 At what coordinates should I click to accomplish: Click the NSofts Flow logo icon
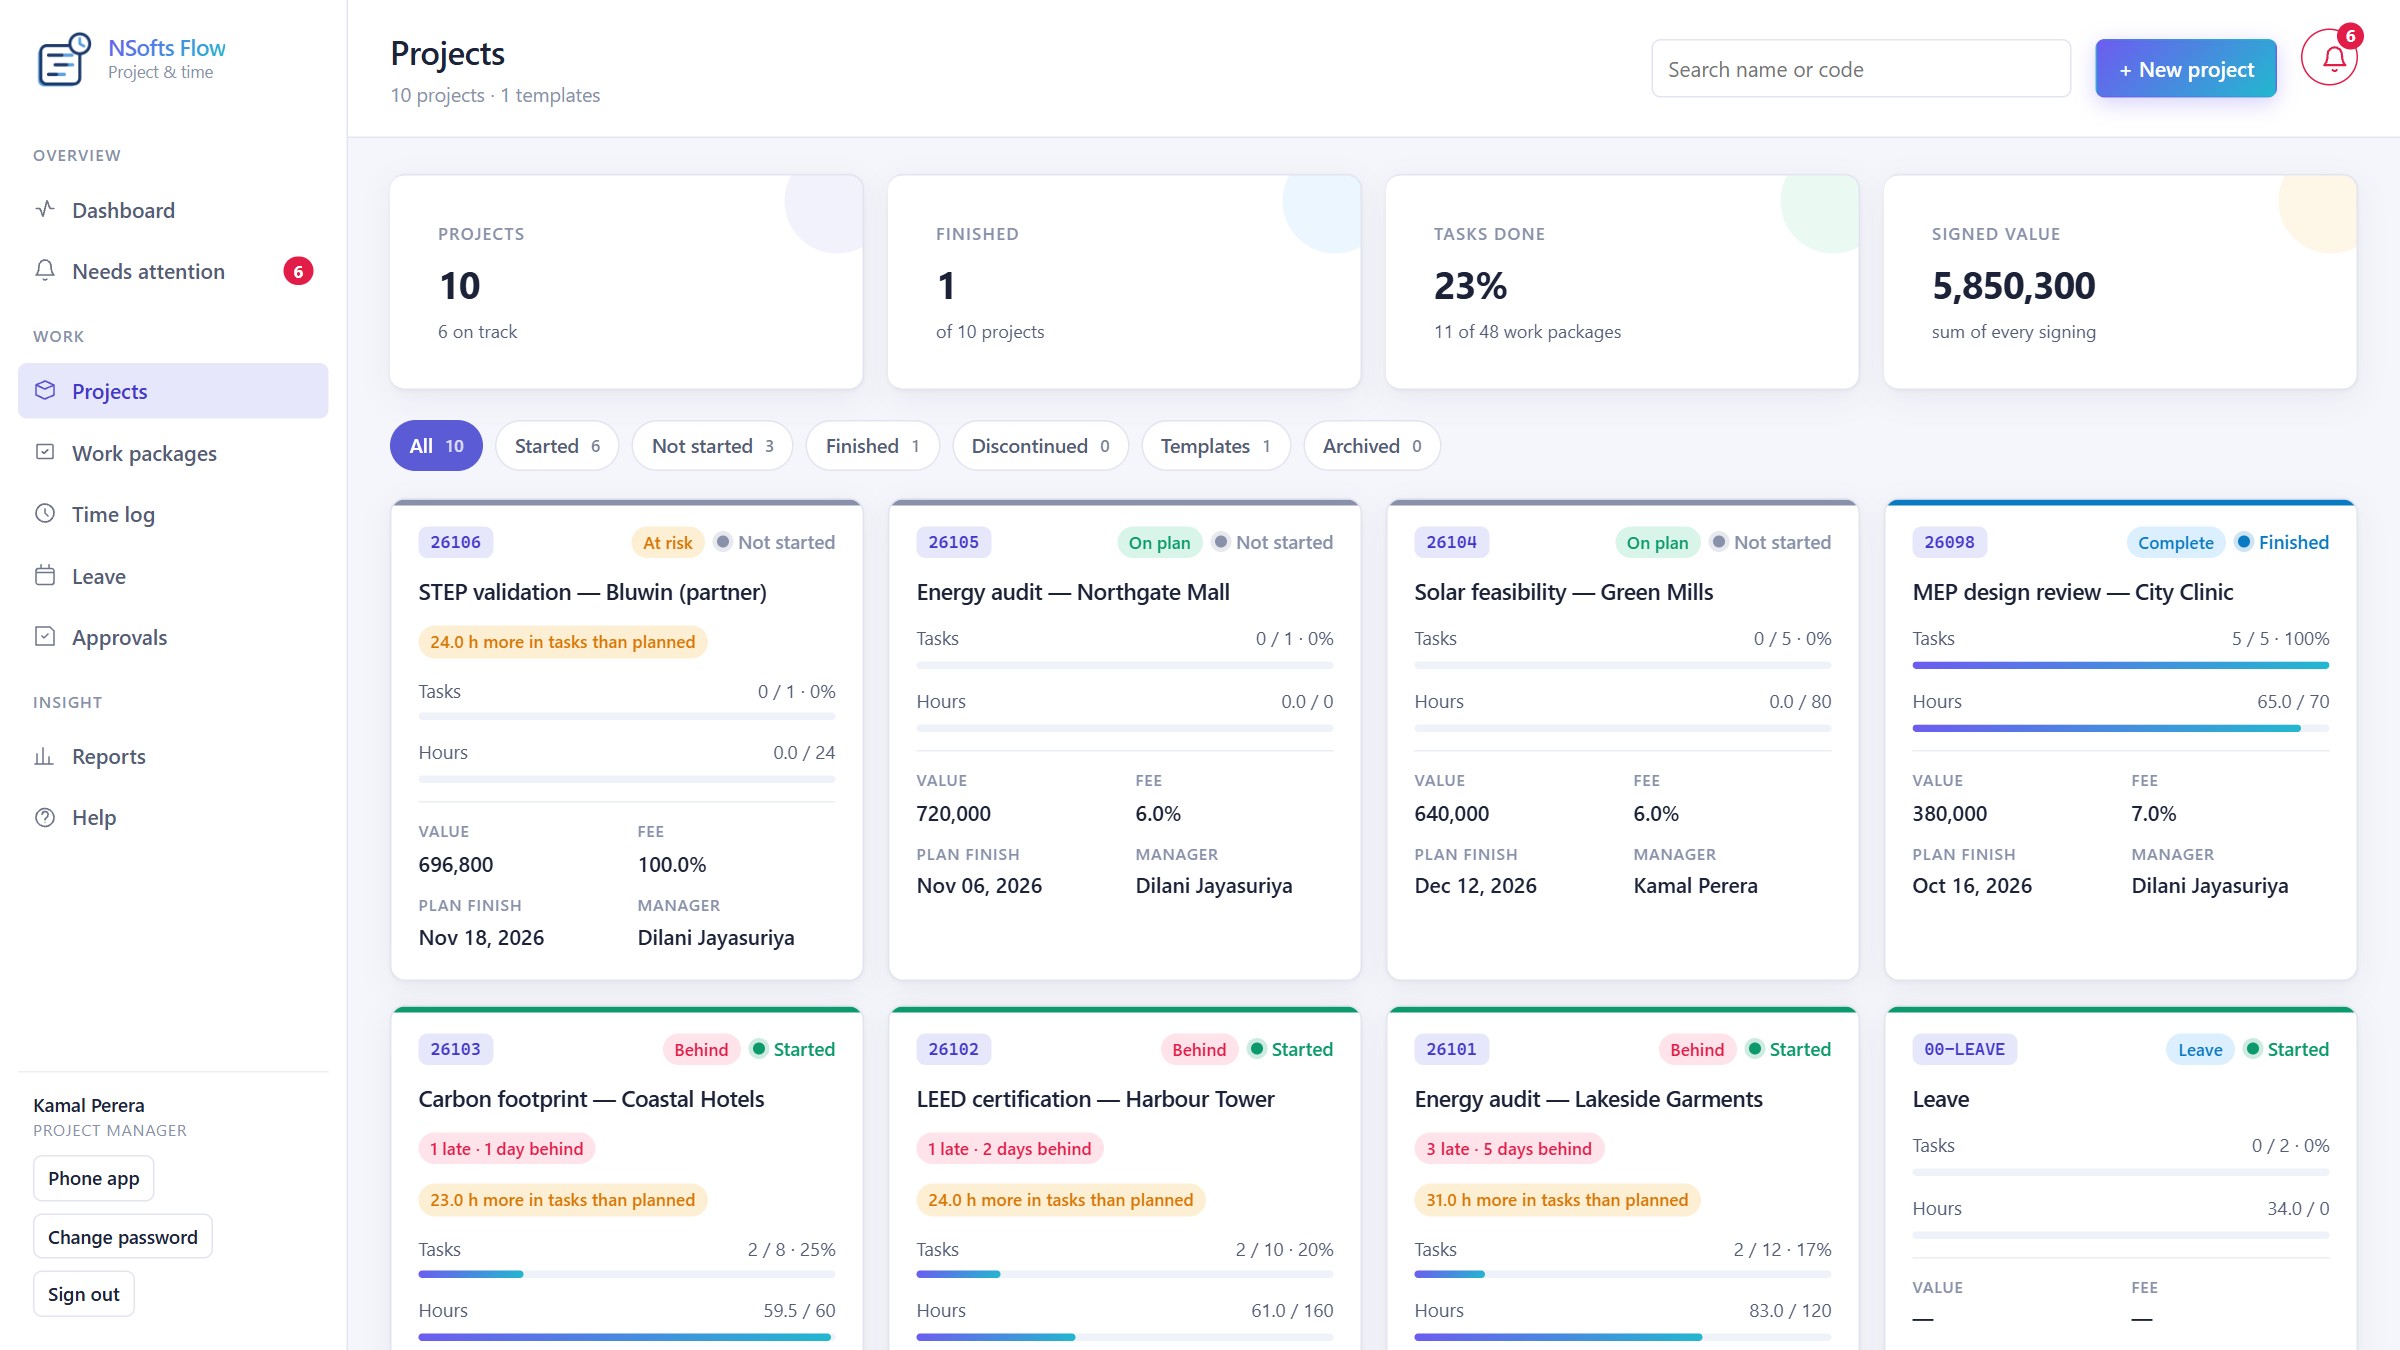pos(64,59)
